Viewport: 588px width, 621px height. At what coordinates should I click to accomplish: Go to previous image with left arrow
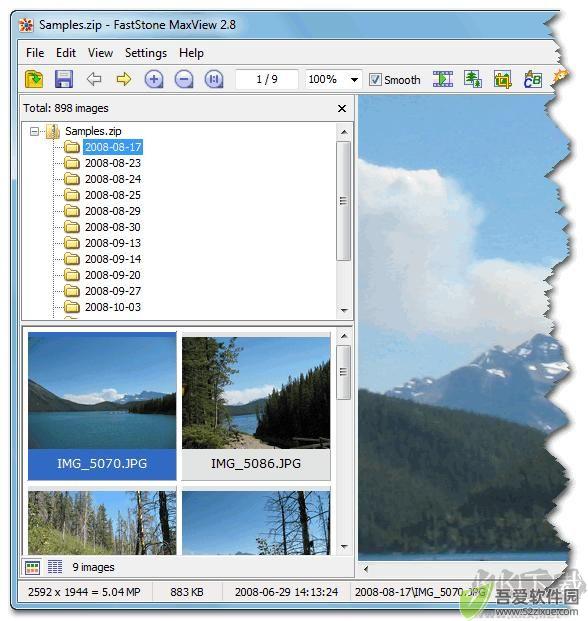click(x=93, y=79)
